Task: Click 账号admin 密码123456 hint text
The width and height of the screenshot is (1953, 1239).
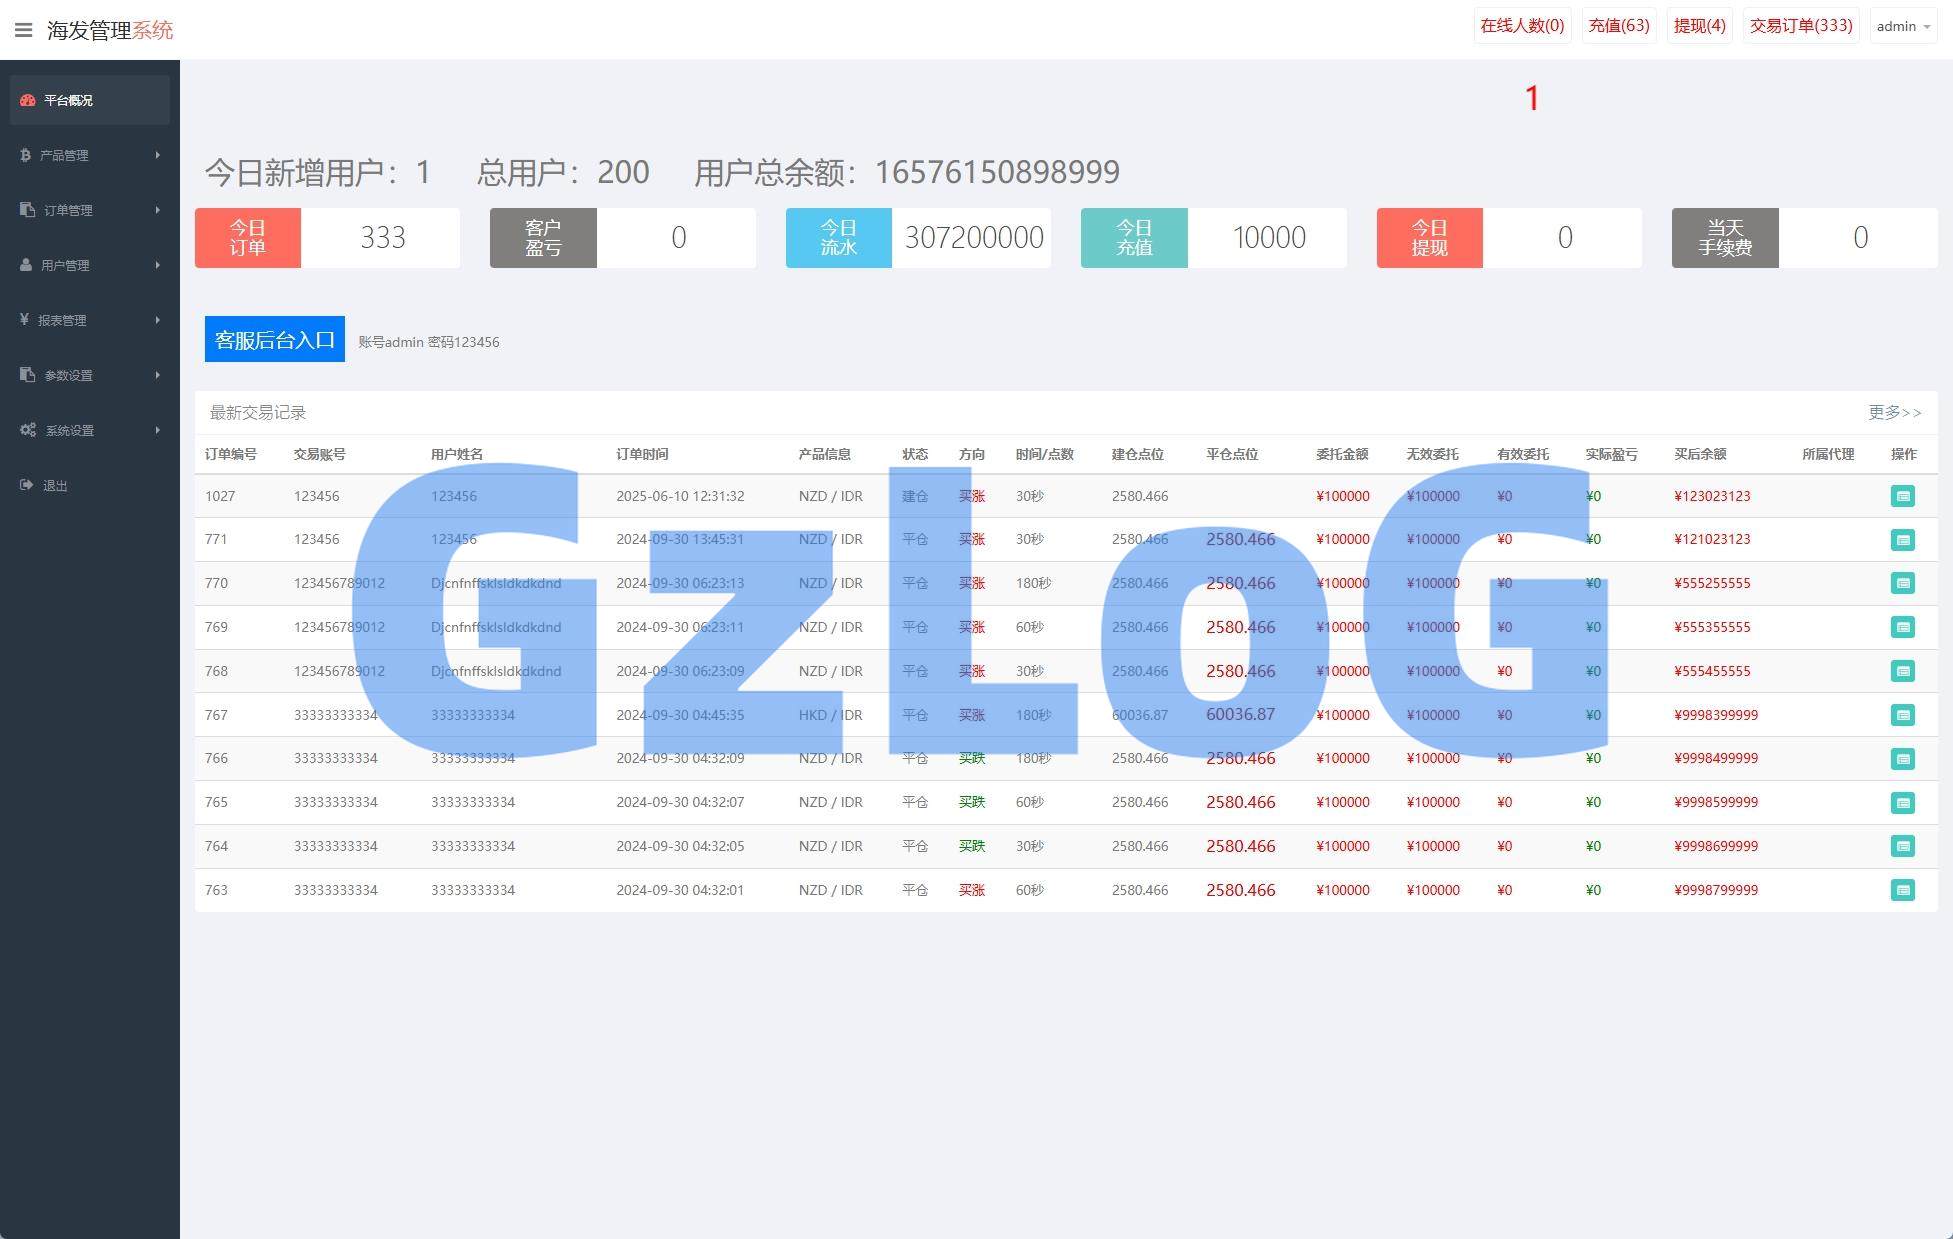Action: 429,342
